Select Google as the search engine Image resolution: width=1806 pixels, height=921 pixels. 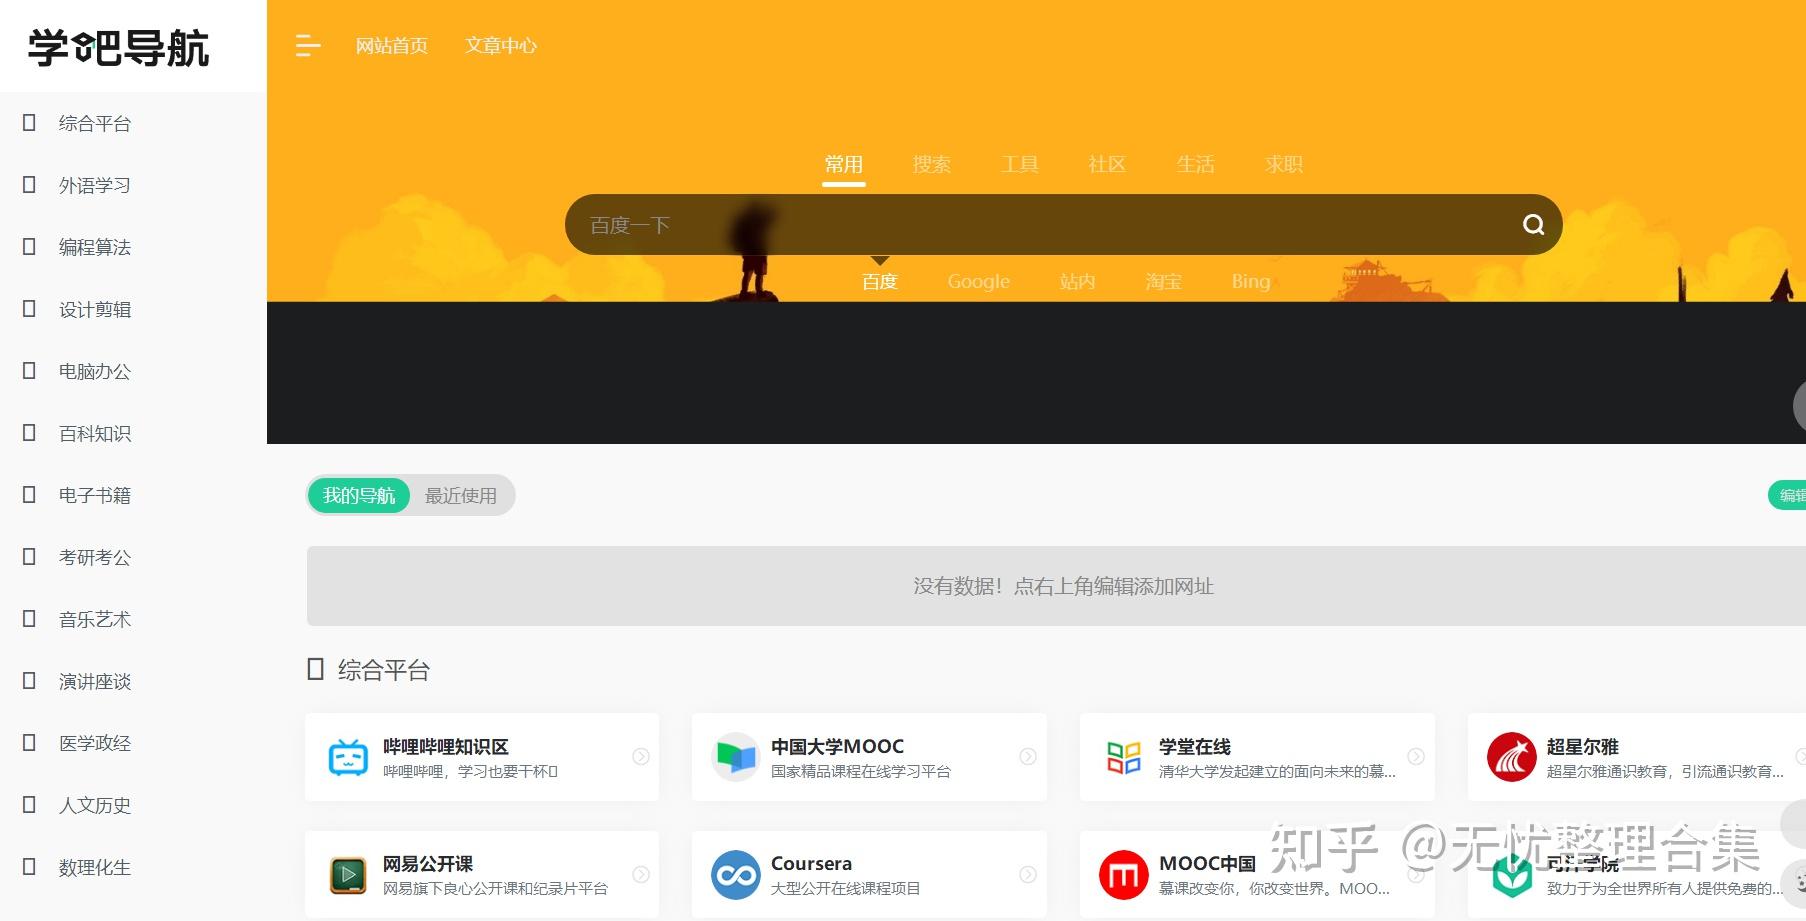[x=979, y=282]
